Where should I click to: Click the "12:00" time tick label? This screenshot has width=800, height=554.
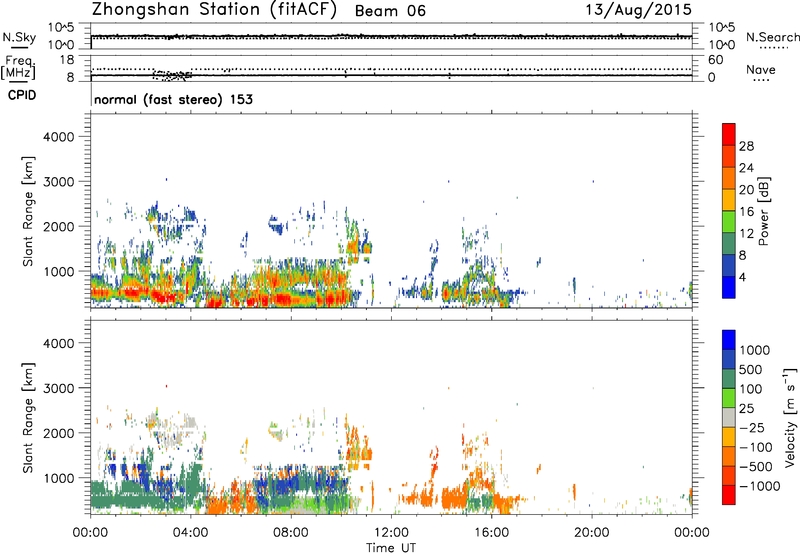(x=391, y=533)
